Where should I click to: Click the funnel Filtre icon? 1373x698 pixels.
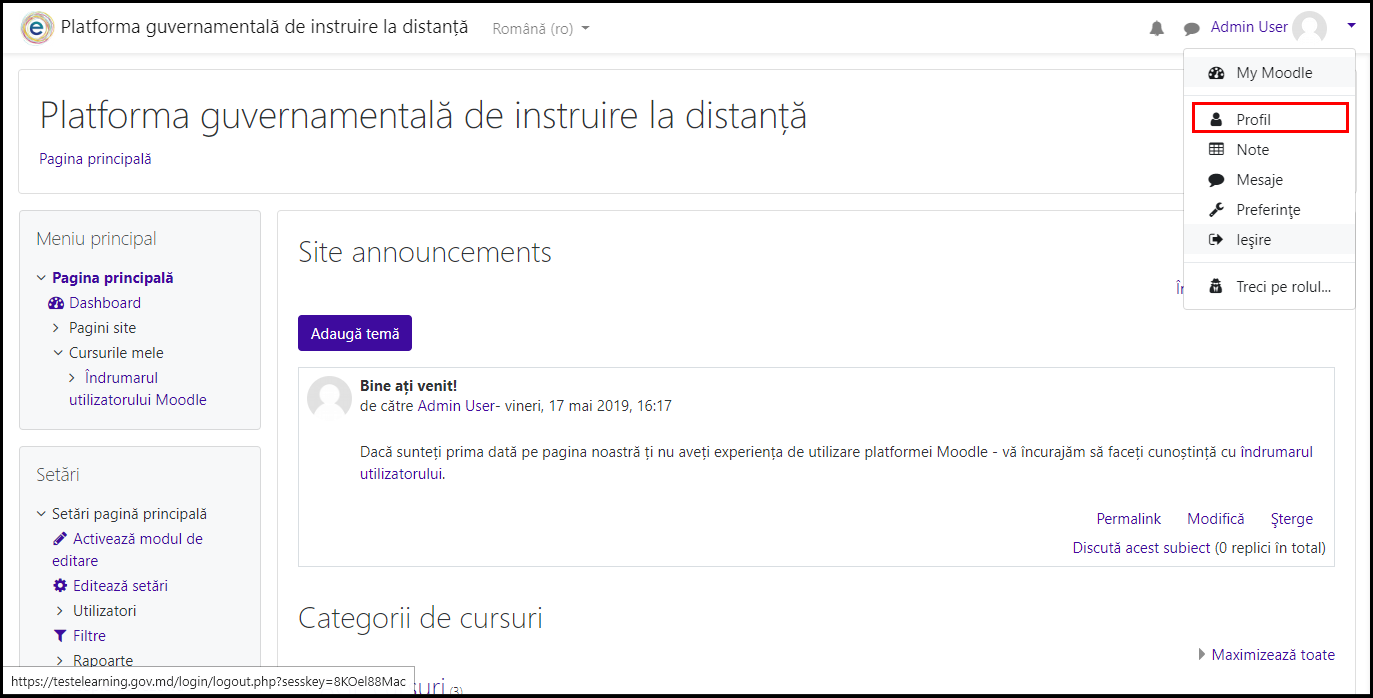[60, 636]
